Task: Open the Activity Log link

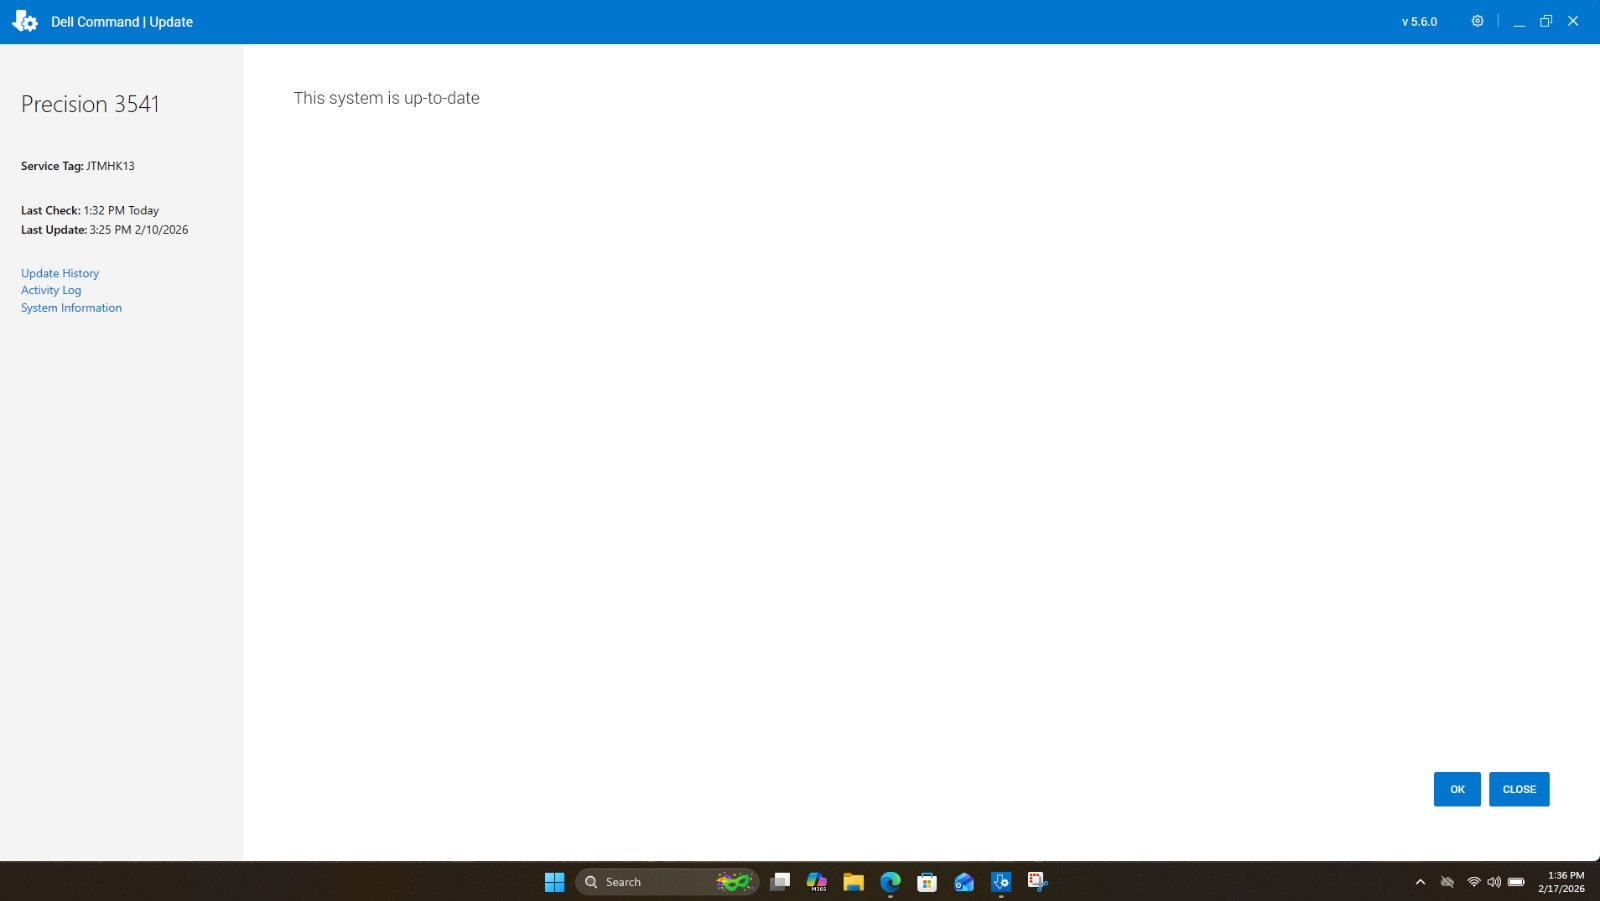Action: tap(51, 290)
